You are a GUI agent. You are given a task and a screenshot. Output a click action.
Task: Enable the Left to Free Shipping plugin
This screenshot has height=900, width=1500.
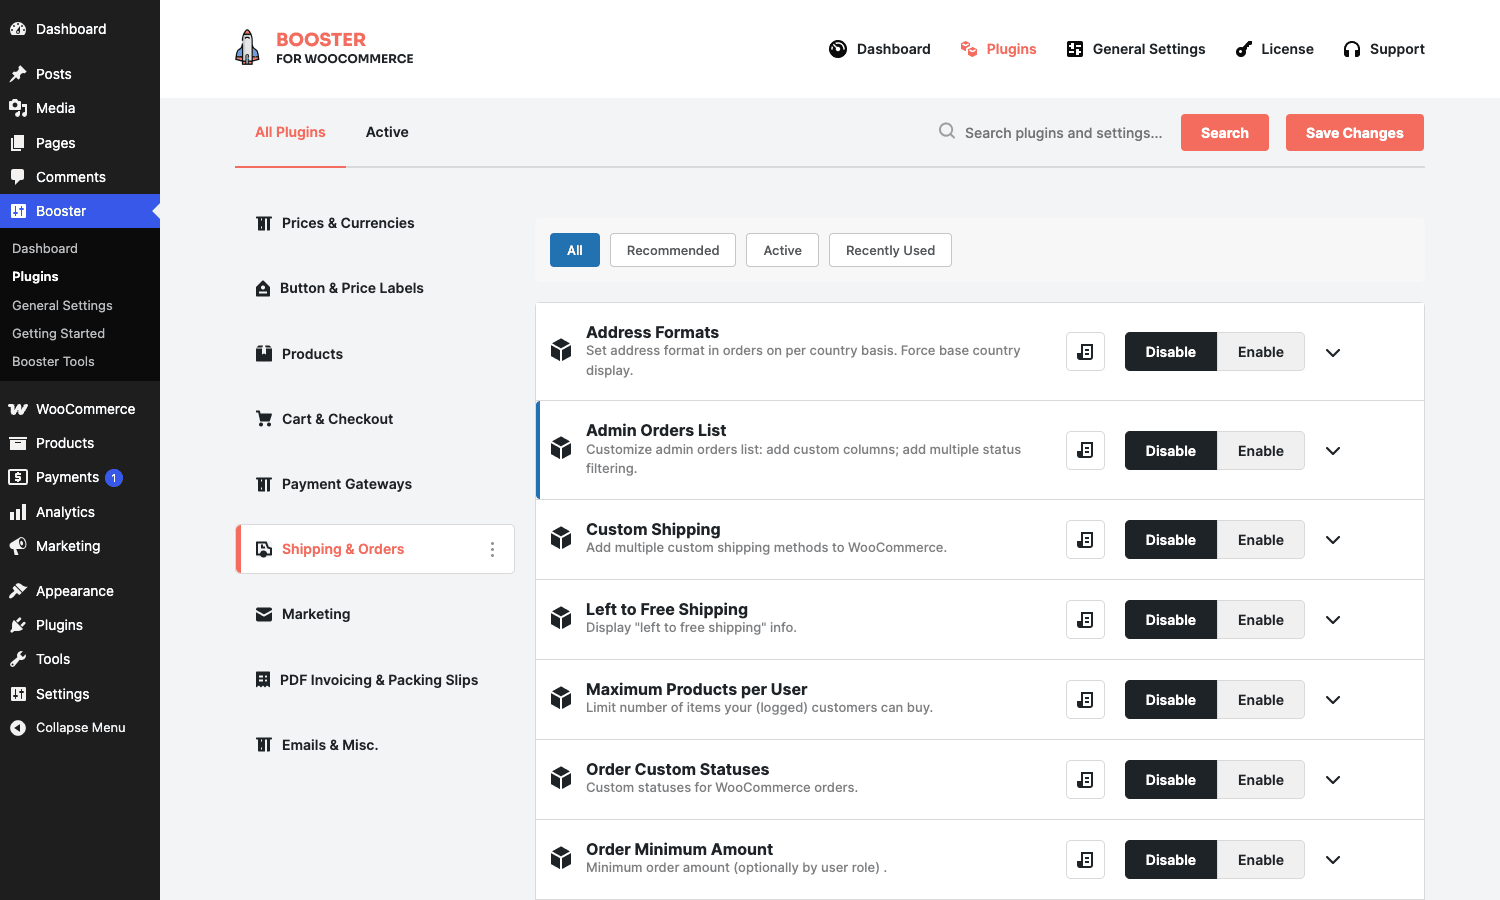[1260, 620]
